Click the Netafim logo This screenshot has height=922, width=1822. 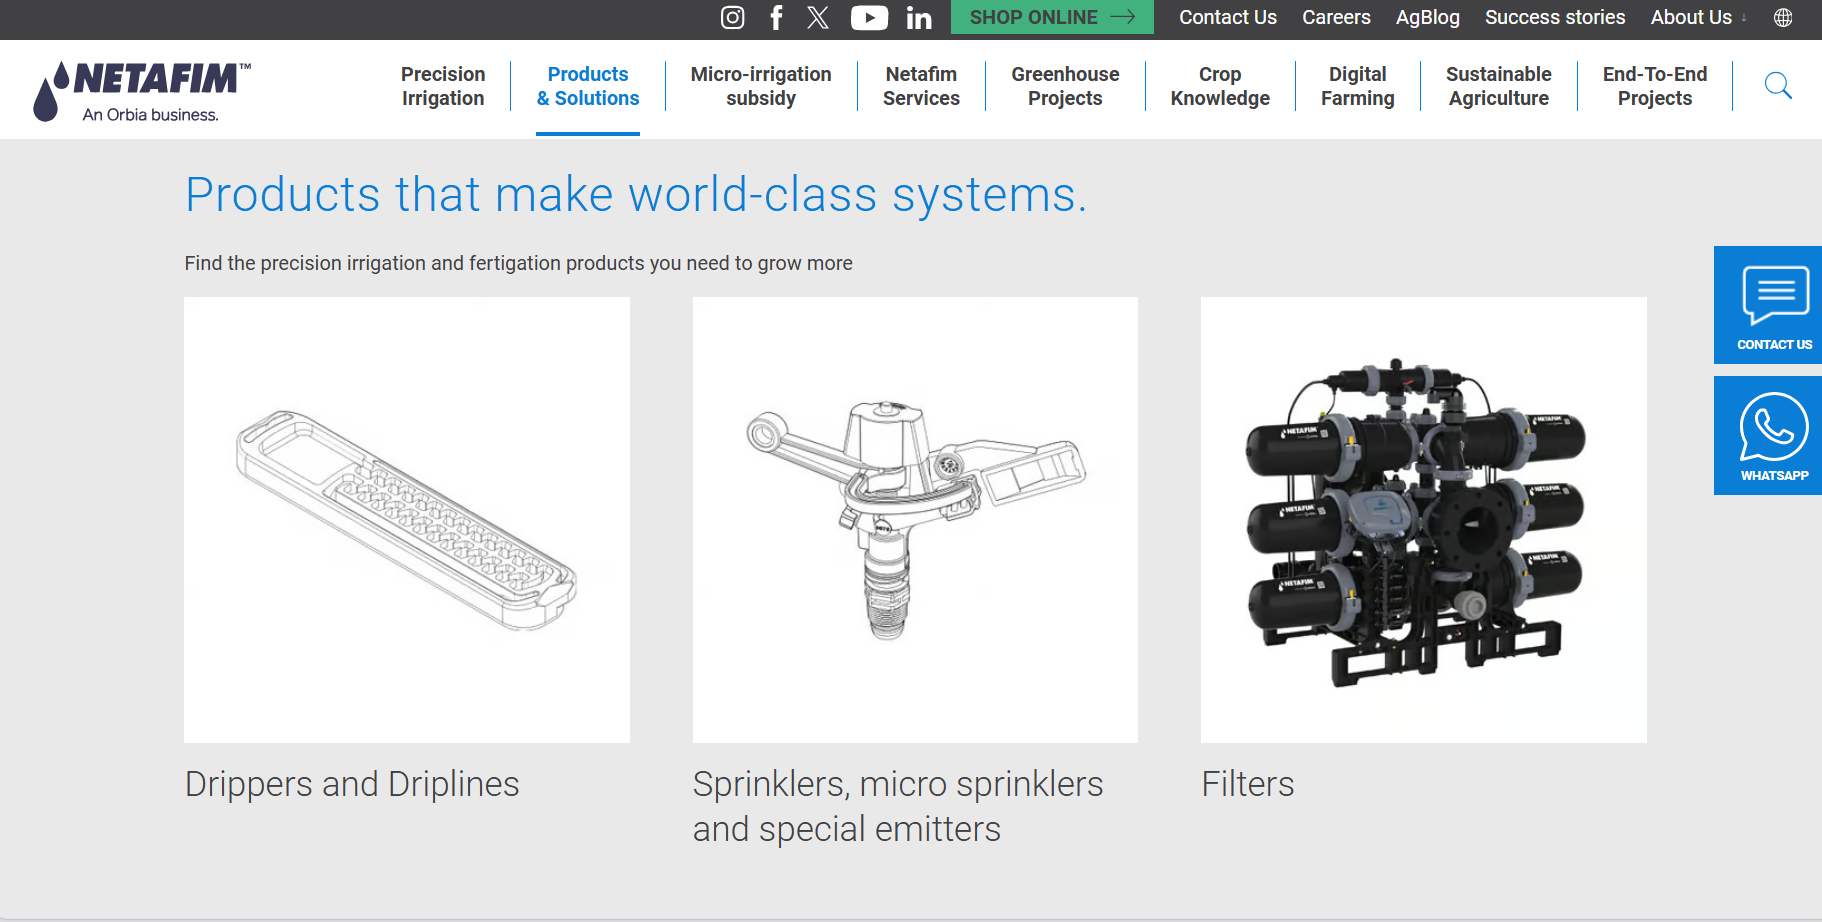pyautogui.click(x=141, y=91)
